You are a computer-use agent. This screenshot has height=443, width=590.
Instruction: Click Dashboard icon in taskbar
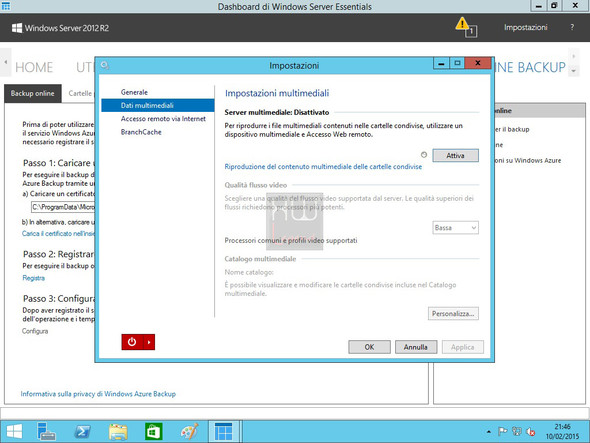pos(224,432)
